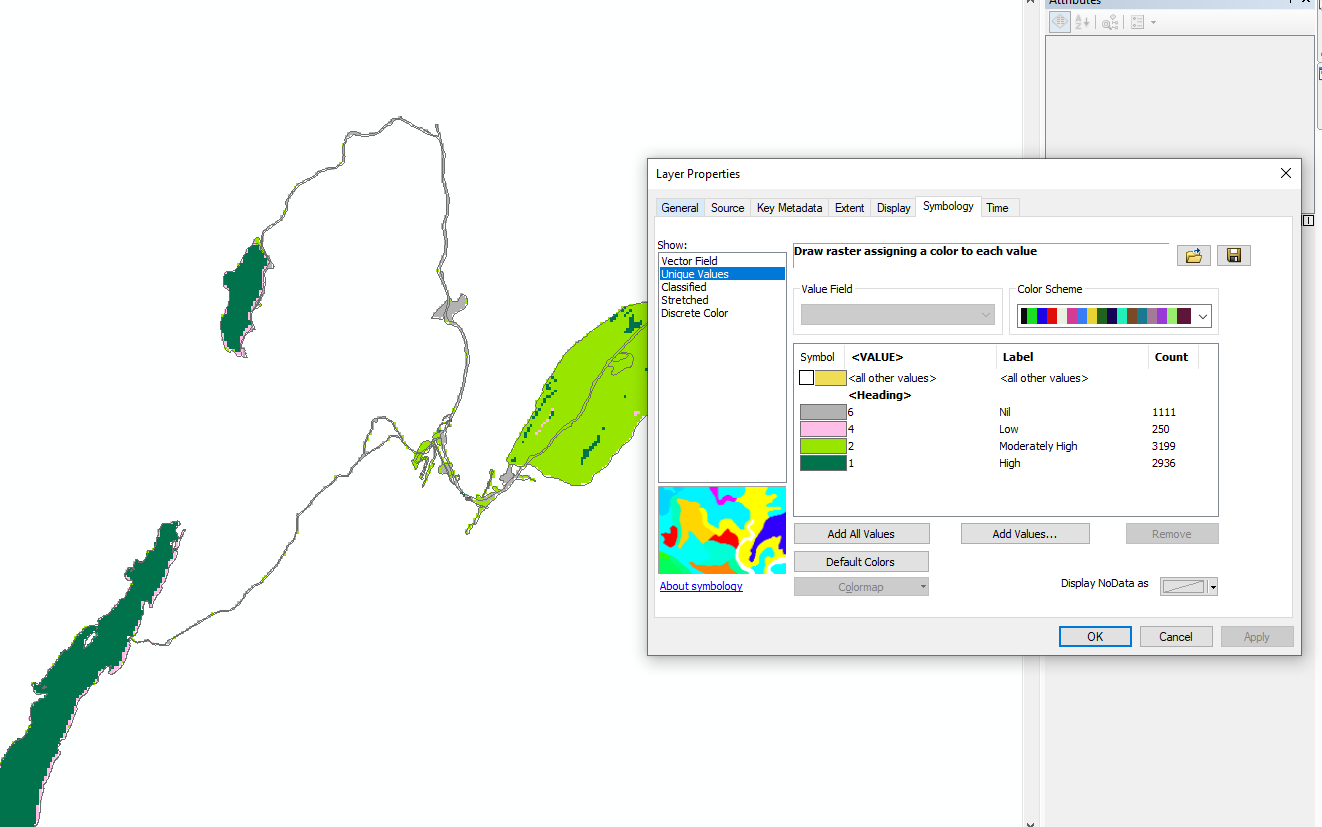The image size is (1322, 827).
Task: Click the light green swatch for value 2
Action: (x=823, y=446)
